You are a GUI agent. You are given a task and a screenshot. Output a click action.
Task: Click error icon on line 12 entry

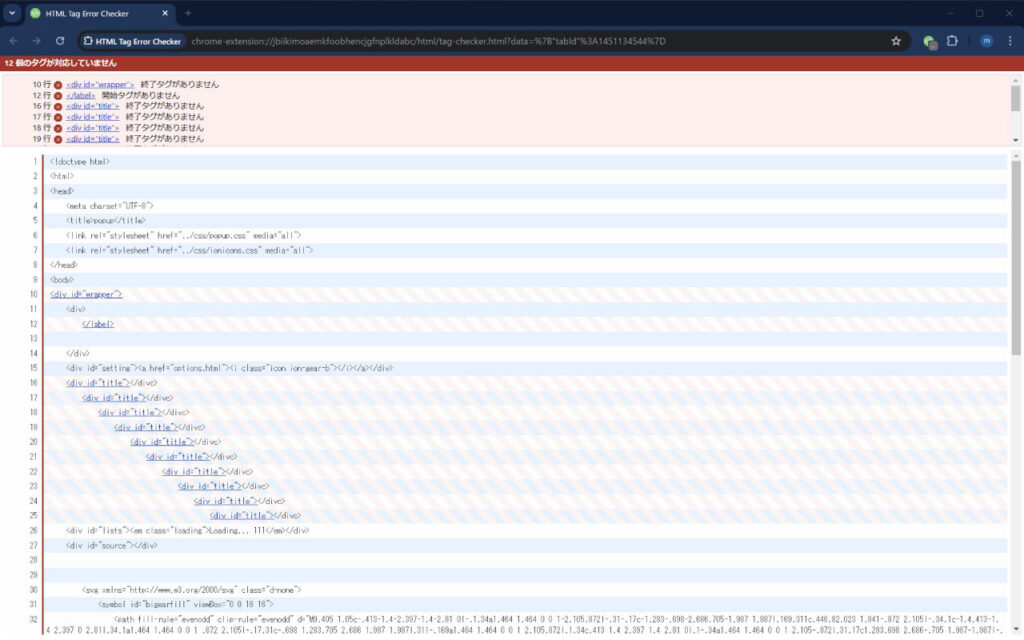[x=58, y=95]
